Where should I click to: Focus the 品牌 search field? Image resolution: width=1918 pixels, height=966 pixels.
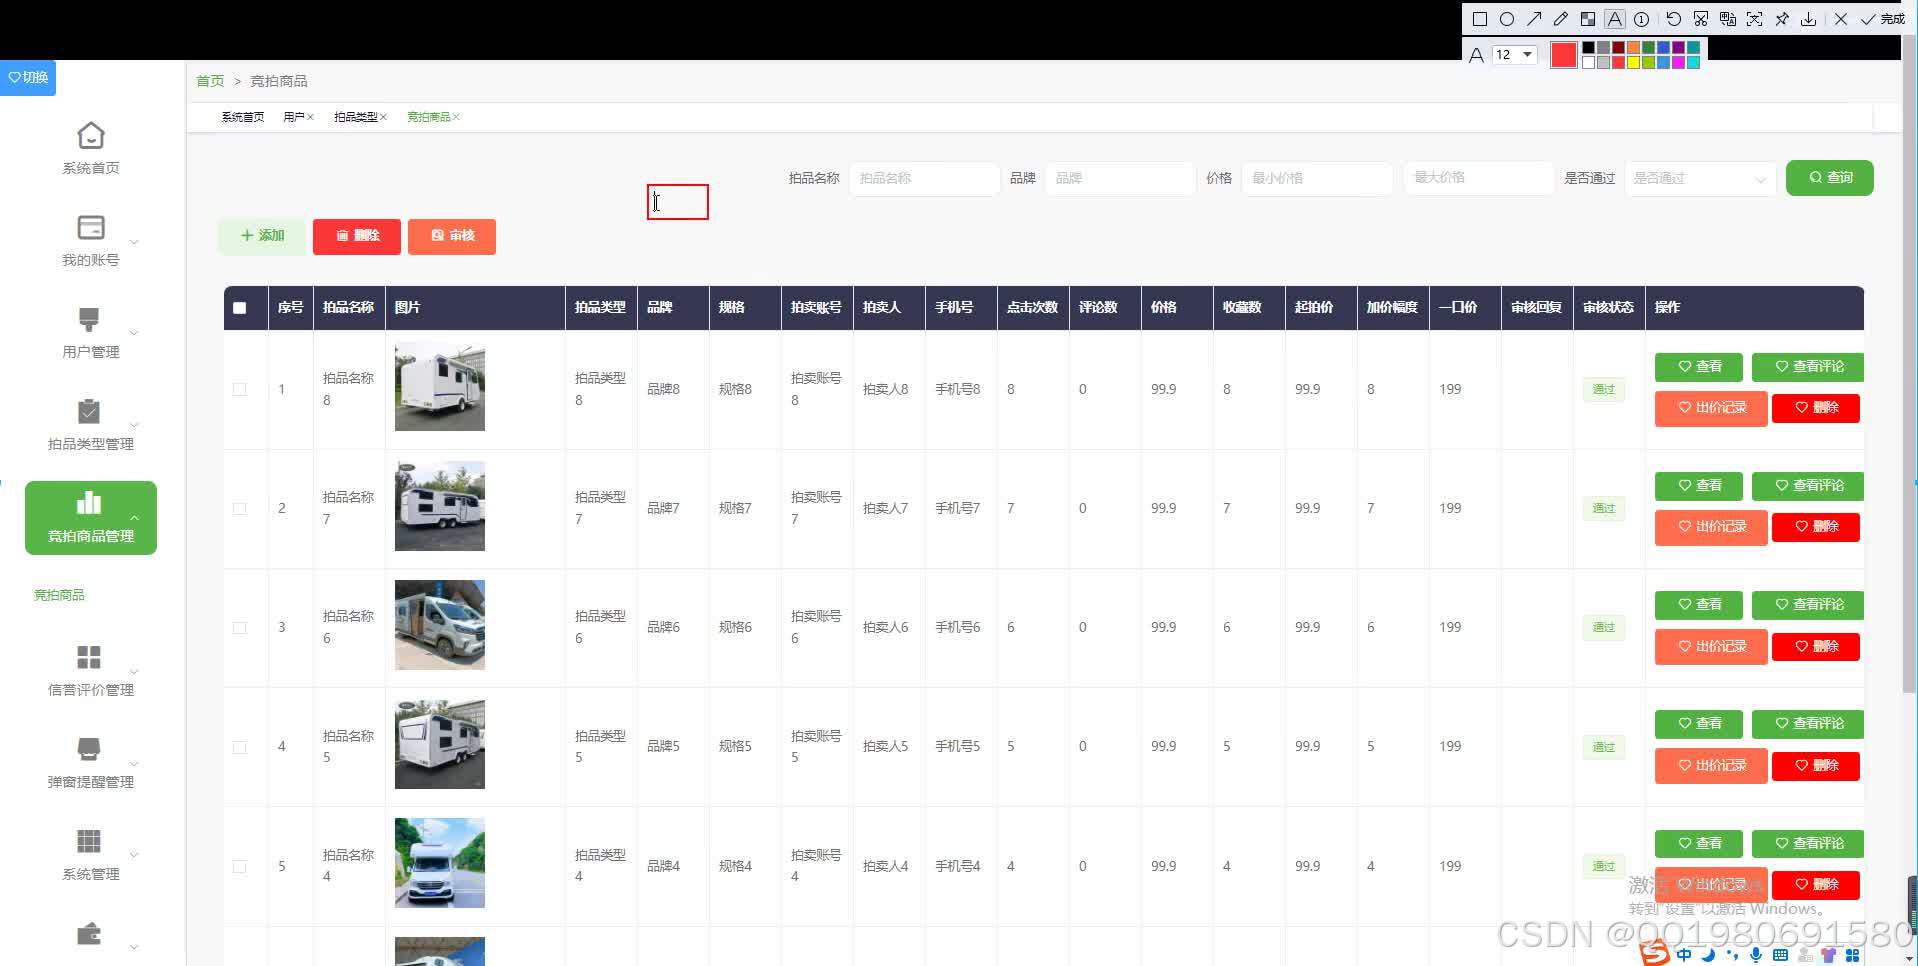[1120, 178]
